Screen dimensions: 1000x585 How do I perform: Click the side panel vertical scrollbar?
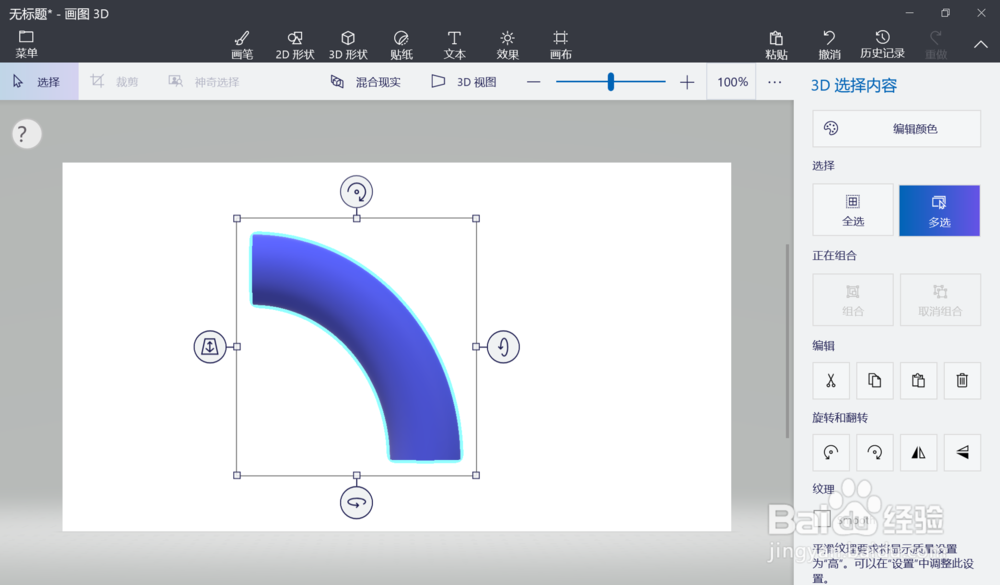pyautogui.click(x=788, y=341)
